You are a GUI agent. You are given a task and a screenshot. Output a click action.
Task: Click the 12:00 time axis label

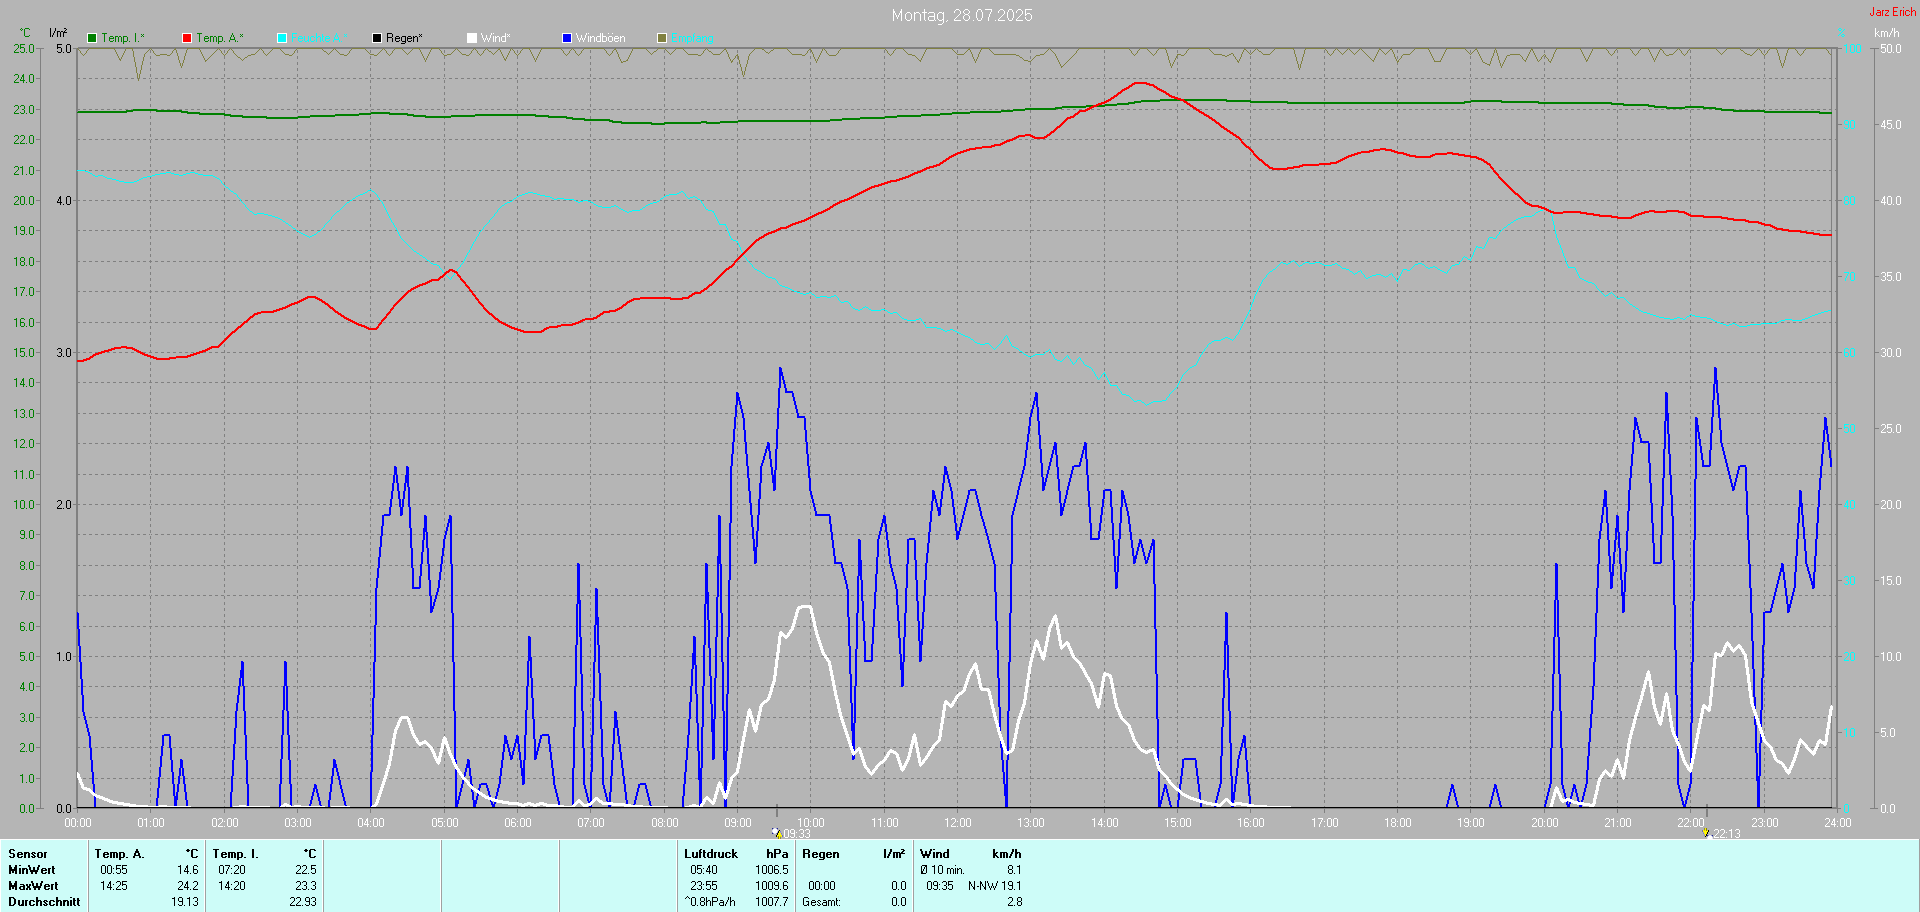(x=958, y=823)
